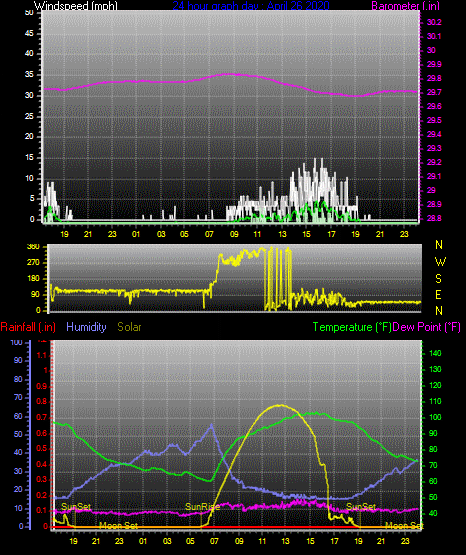Select the Rainfall (.in) legend label
The width and height of the screenshot is (466, 555).
point(28,327)
